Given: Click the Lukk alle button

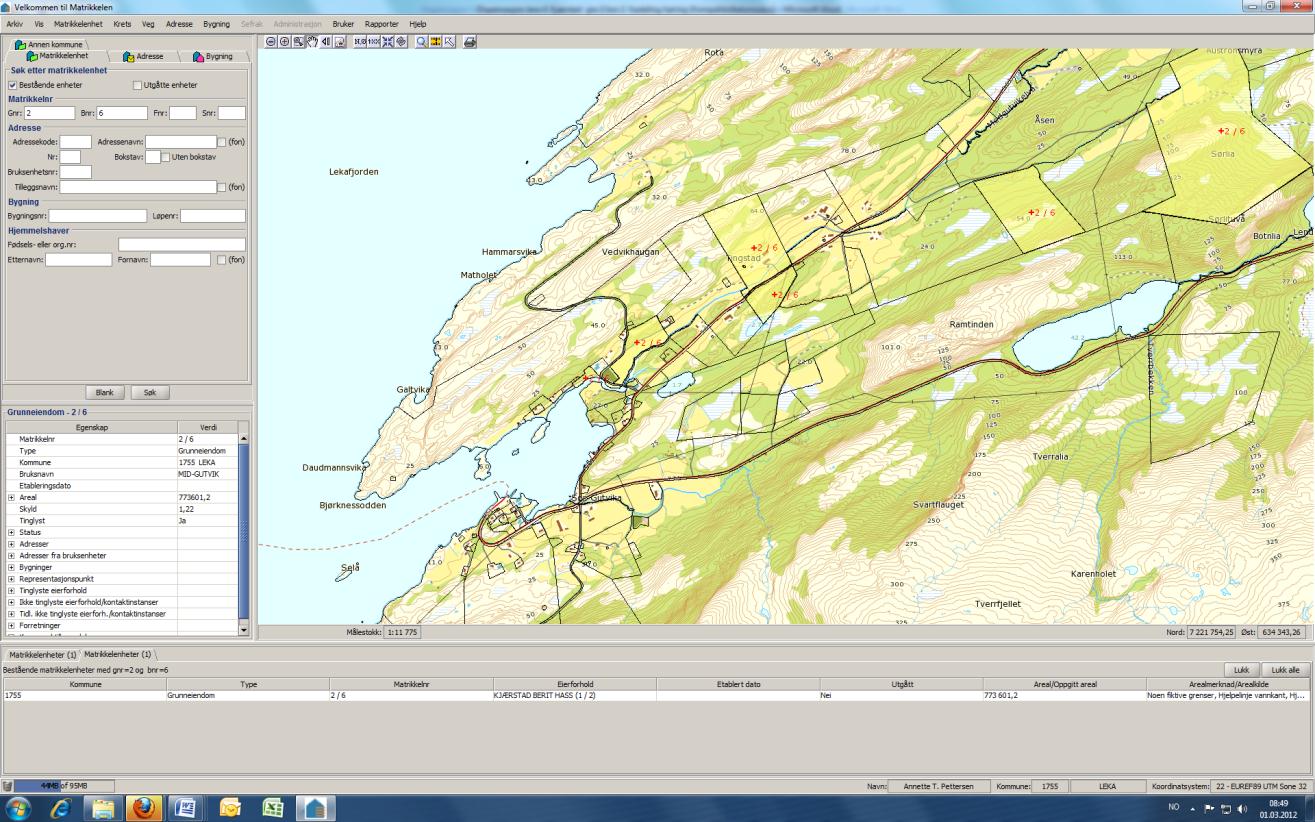Looking at the screenshot, I should [x=1286, y=669].
